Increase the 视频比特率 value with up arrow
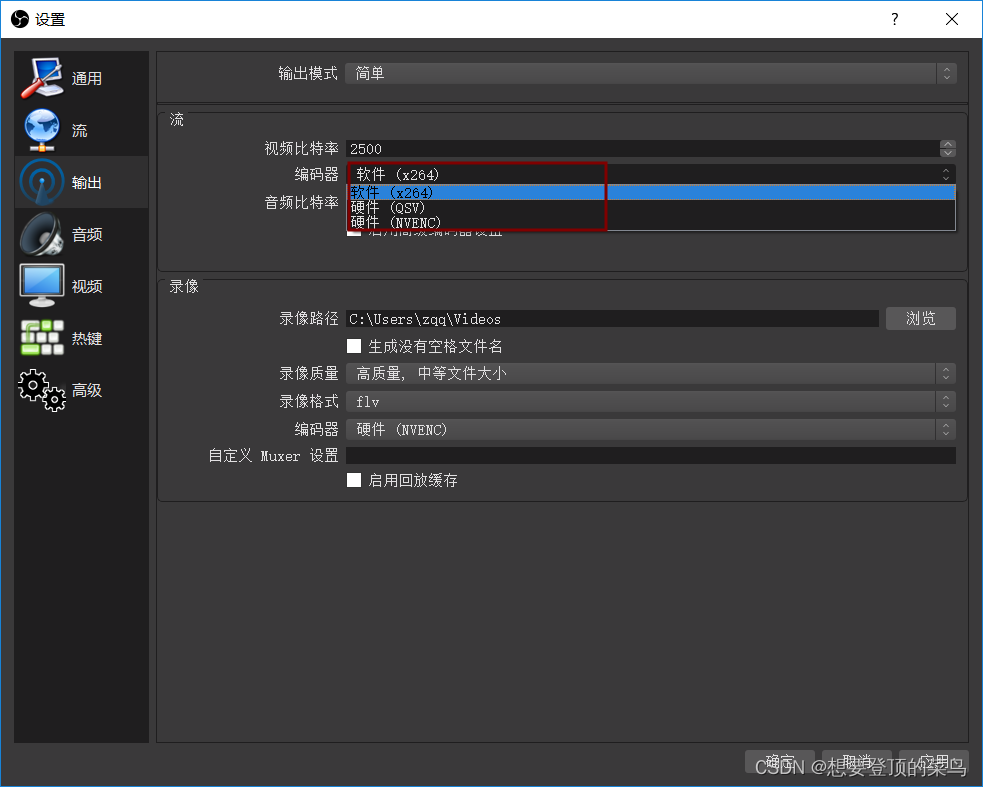 (x=948, y=144)
